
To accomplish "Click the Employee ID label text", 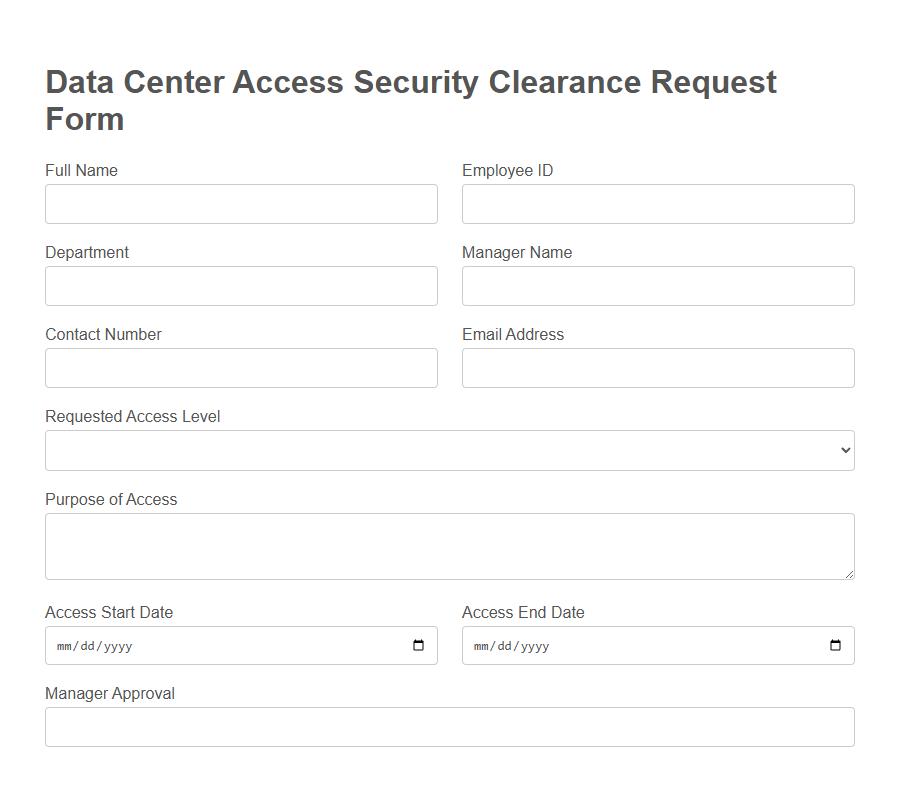I will (507, 170).
